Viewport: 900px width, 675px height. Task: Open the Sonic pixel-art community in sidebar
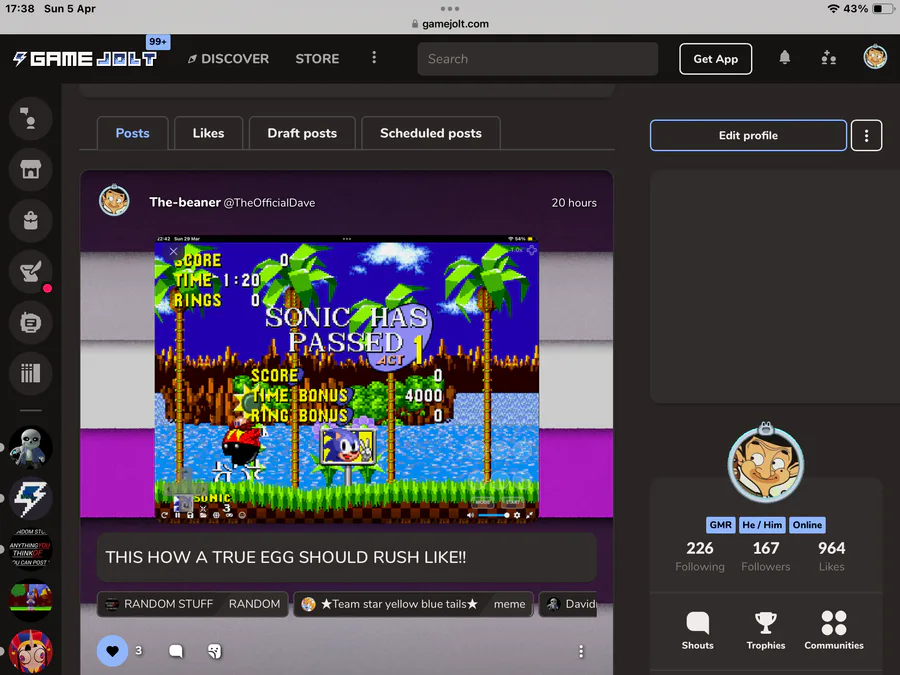pyautogui.click(x=30, y=600)
